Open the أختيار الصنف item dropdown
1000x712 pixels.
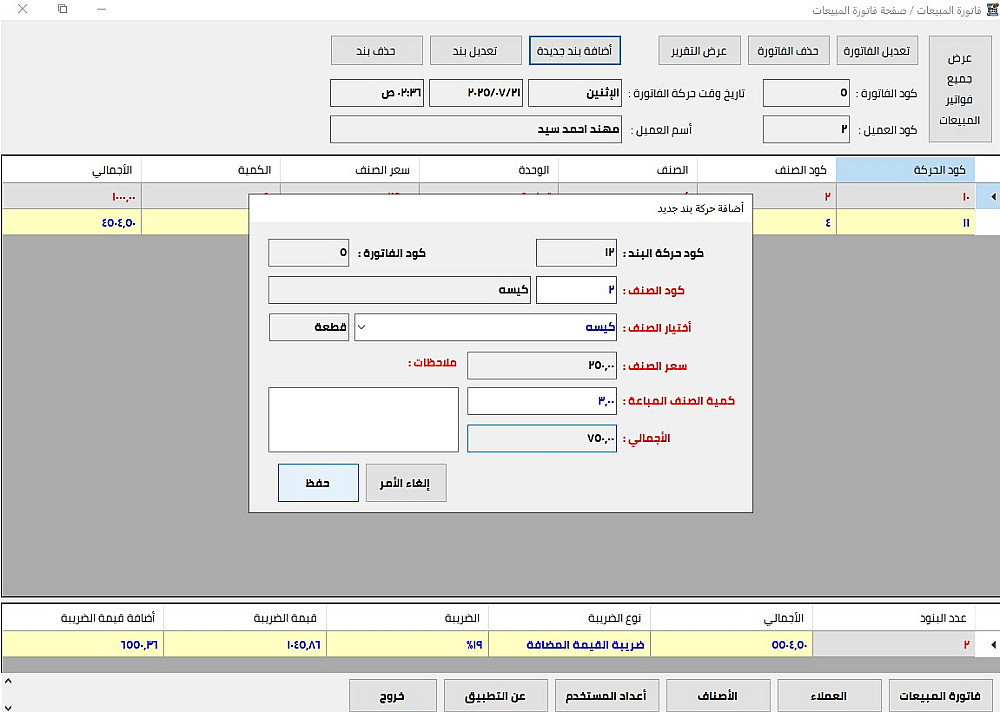point(362,327)
